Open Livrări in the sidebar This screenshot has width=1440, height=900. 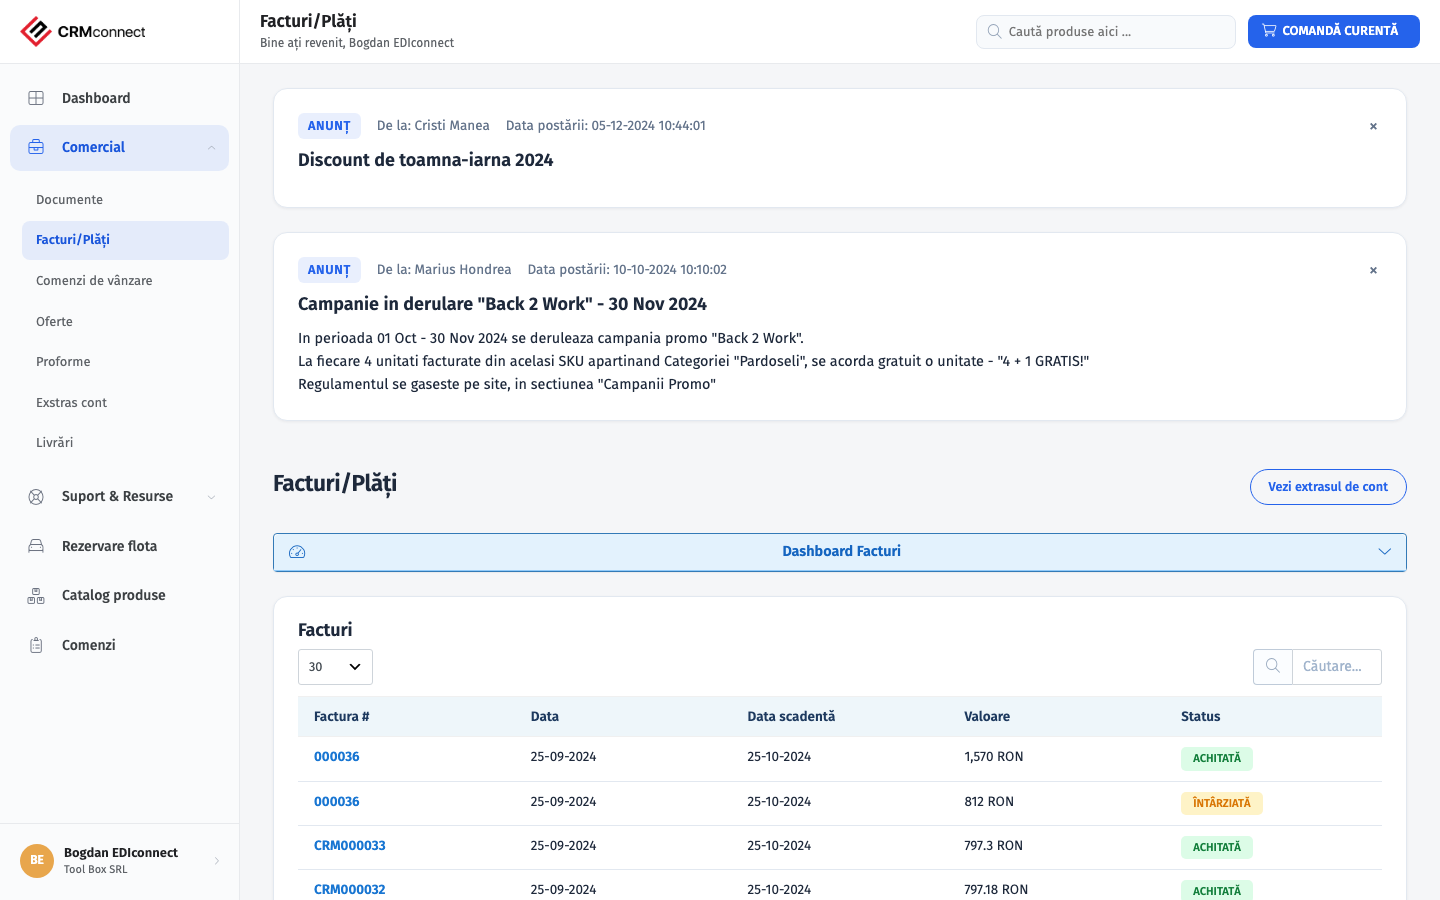click(125, 443)
